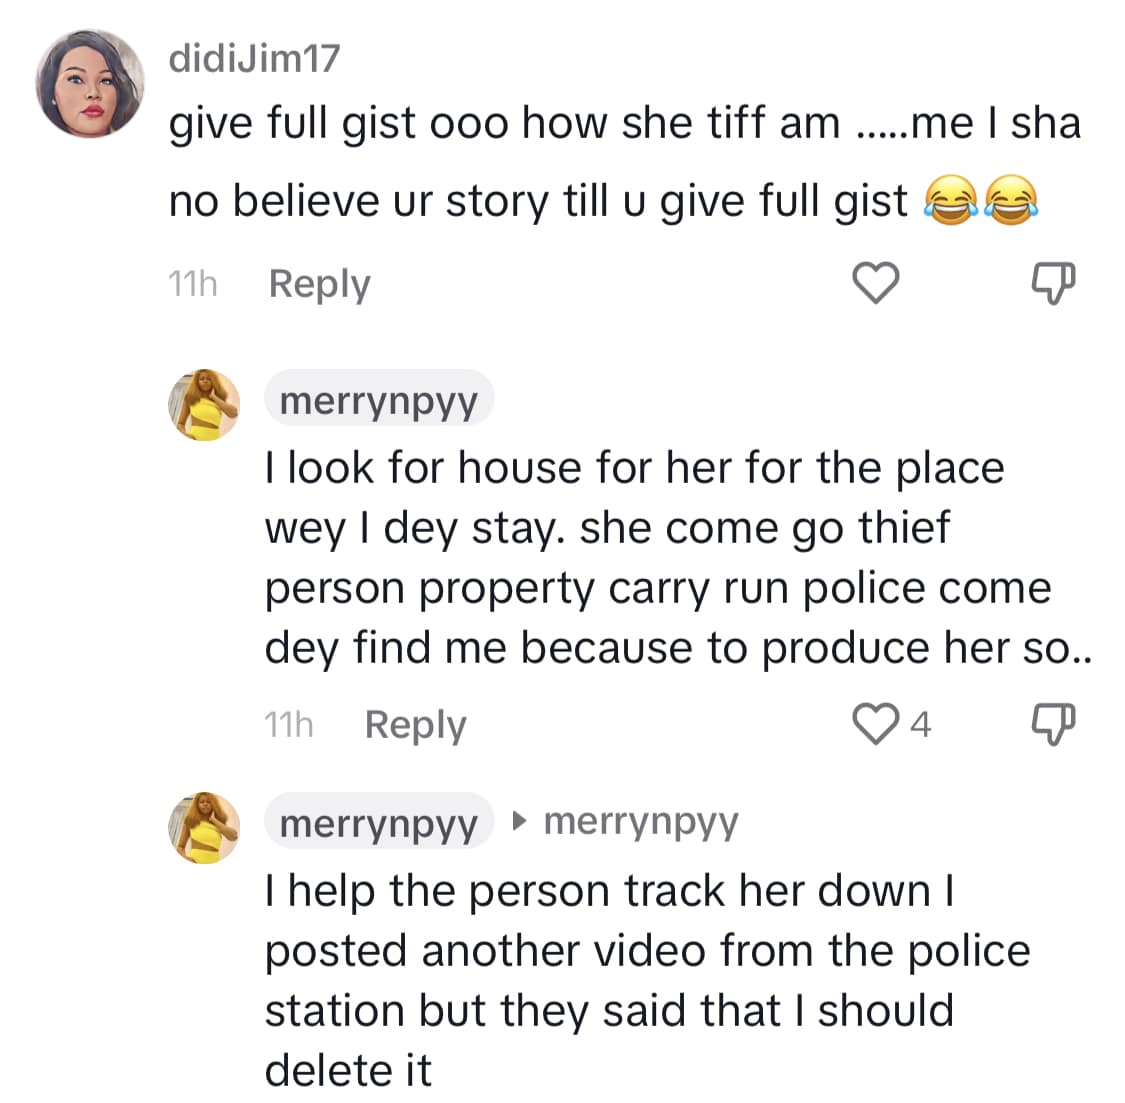Tap the 11h timestamp under didiJim17's comment
Image resolution: width=1125 pixels, height=1103 pixels.
click(x=192, y=284)
